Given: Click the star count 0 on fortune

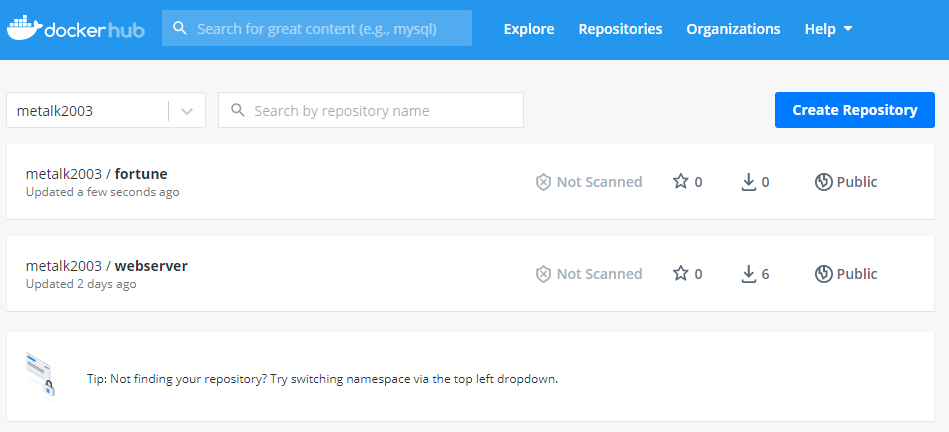Looking at the screenshot, I should tap(698, 182).
